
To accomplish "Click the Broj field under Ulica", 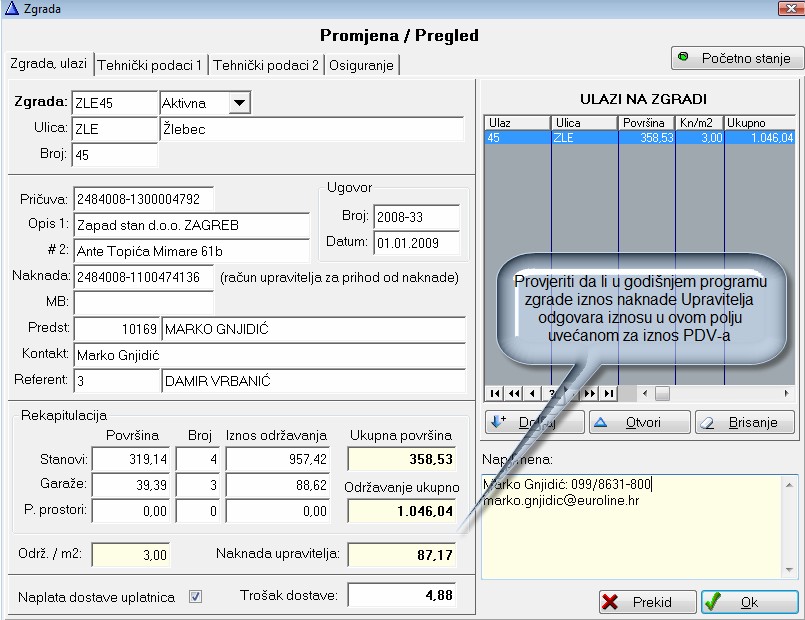I will [x=114, y=154].
